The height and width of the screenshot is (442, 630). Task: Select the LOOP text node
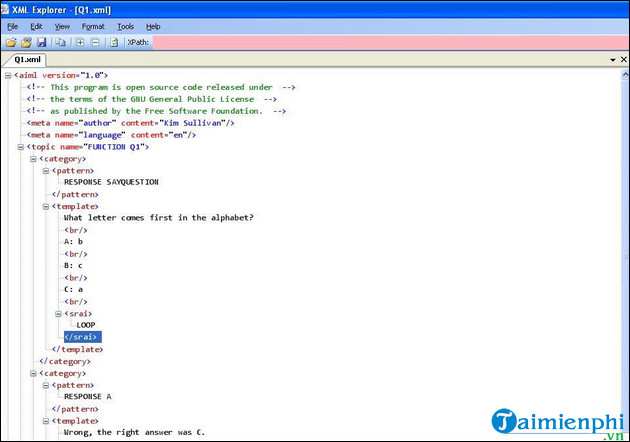pos(86,325)
